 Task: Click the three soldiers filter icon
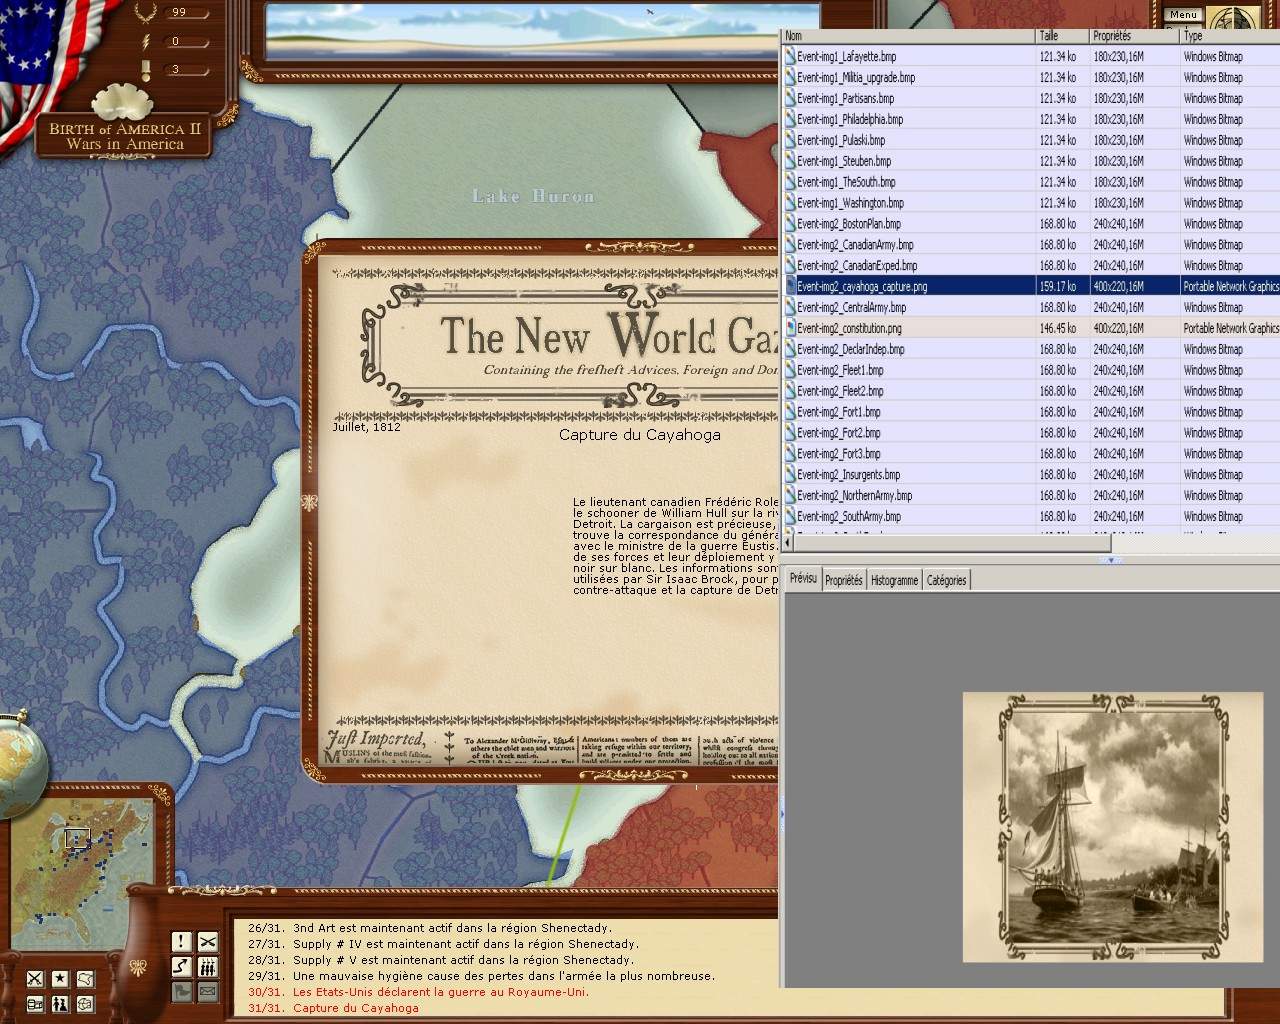pyautogui.click(x=207, y=966)
